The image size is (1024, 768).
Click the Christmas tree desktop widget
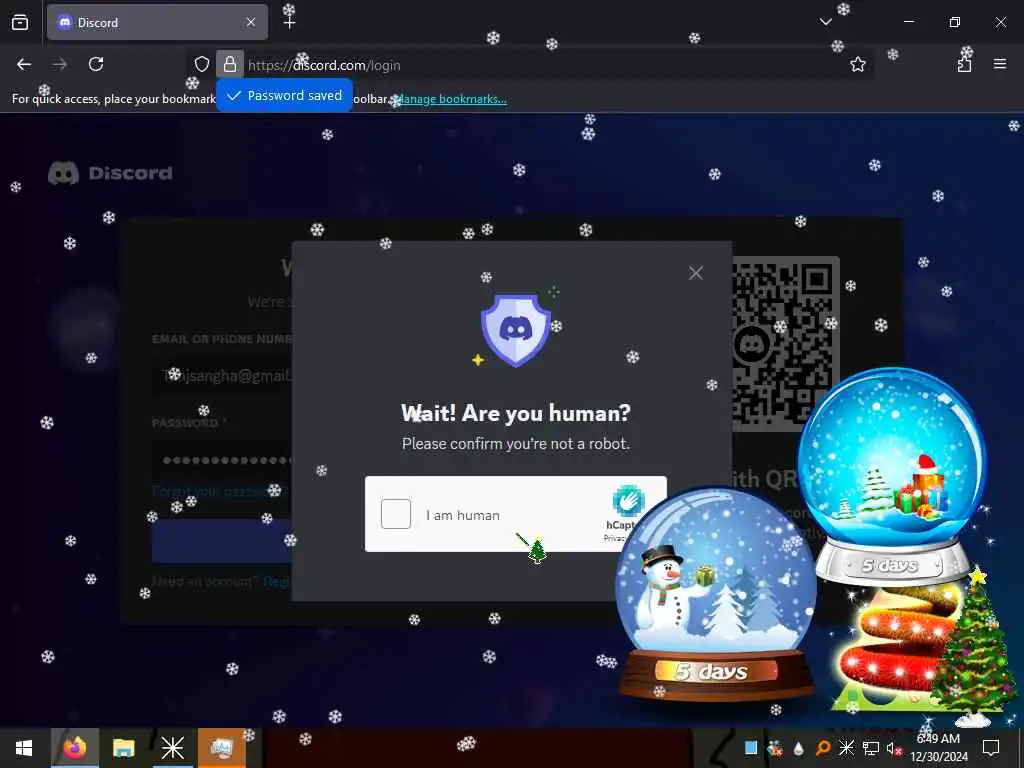[973, 647]
